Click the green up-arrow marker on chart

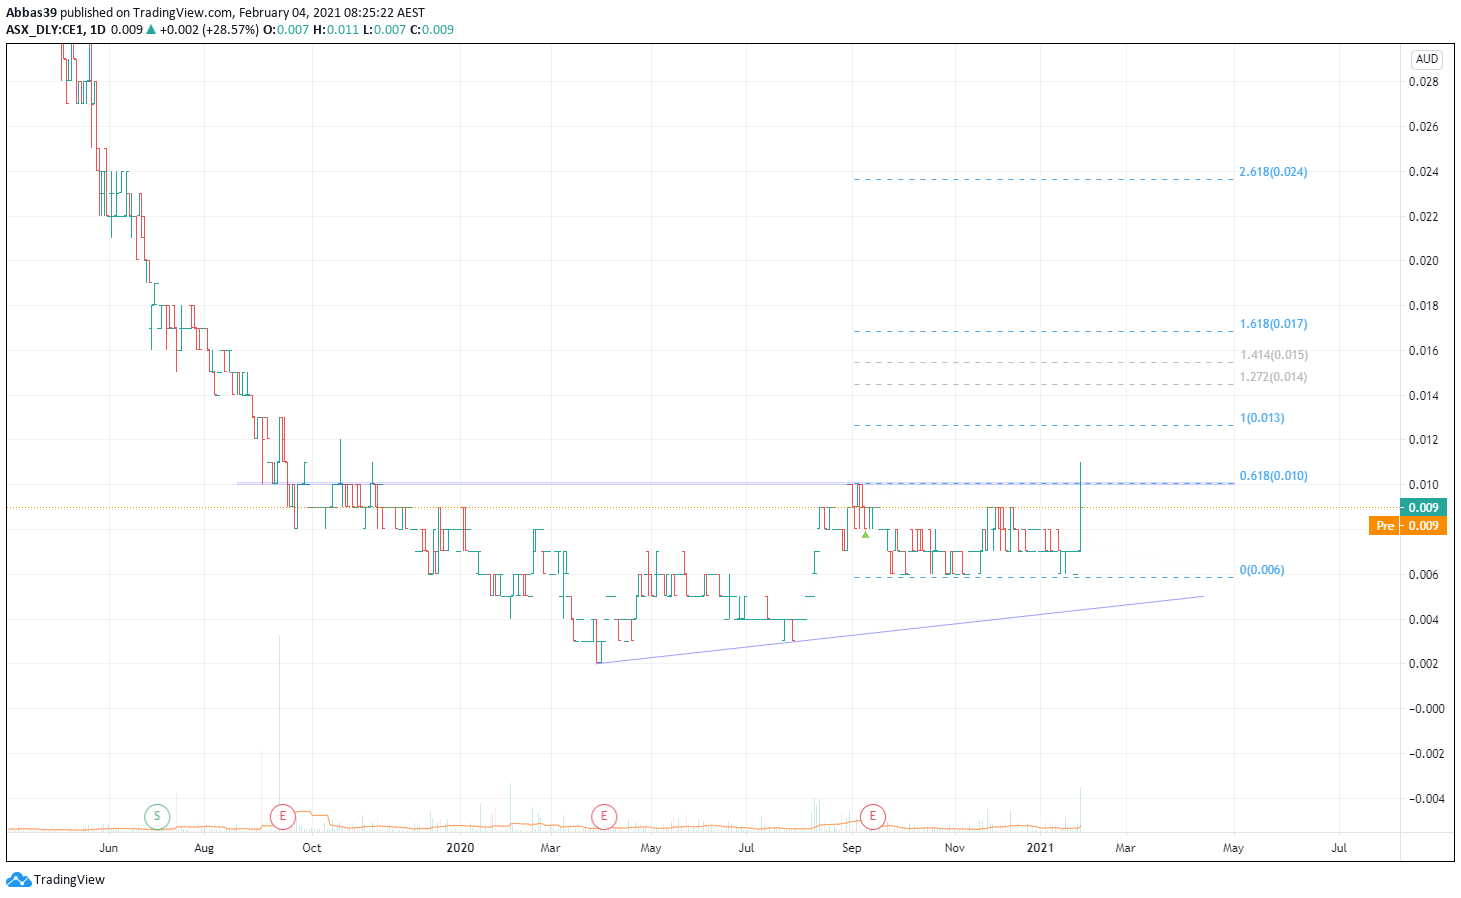(x=865, y=535)
